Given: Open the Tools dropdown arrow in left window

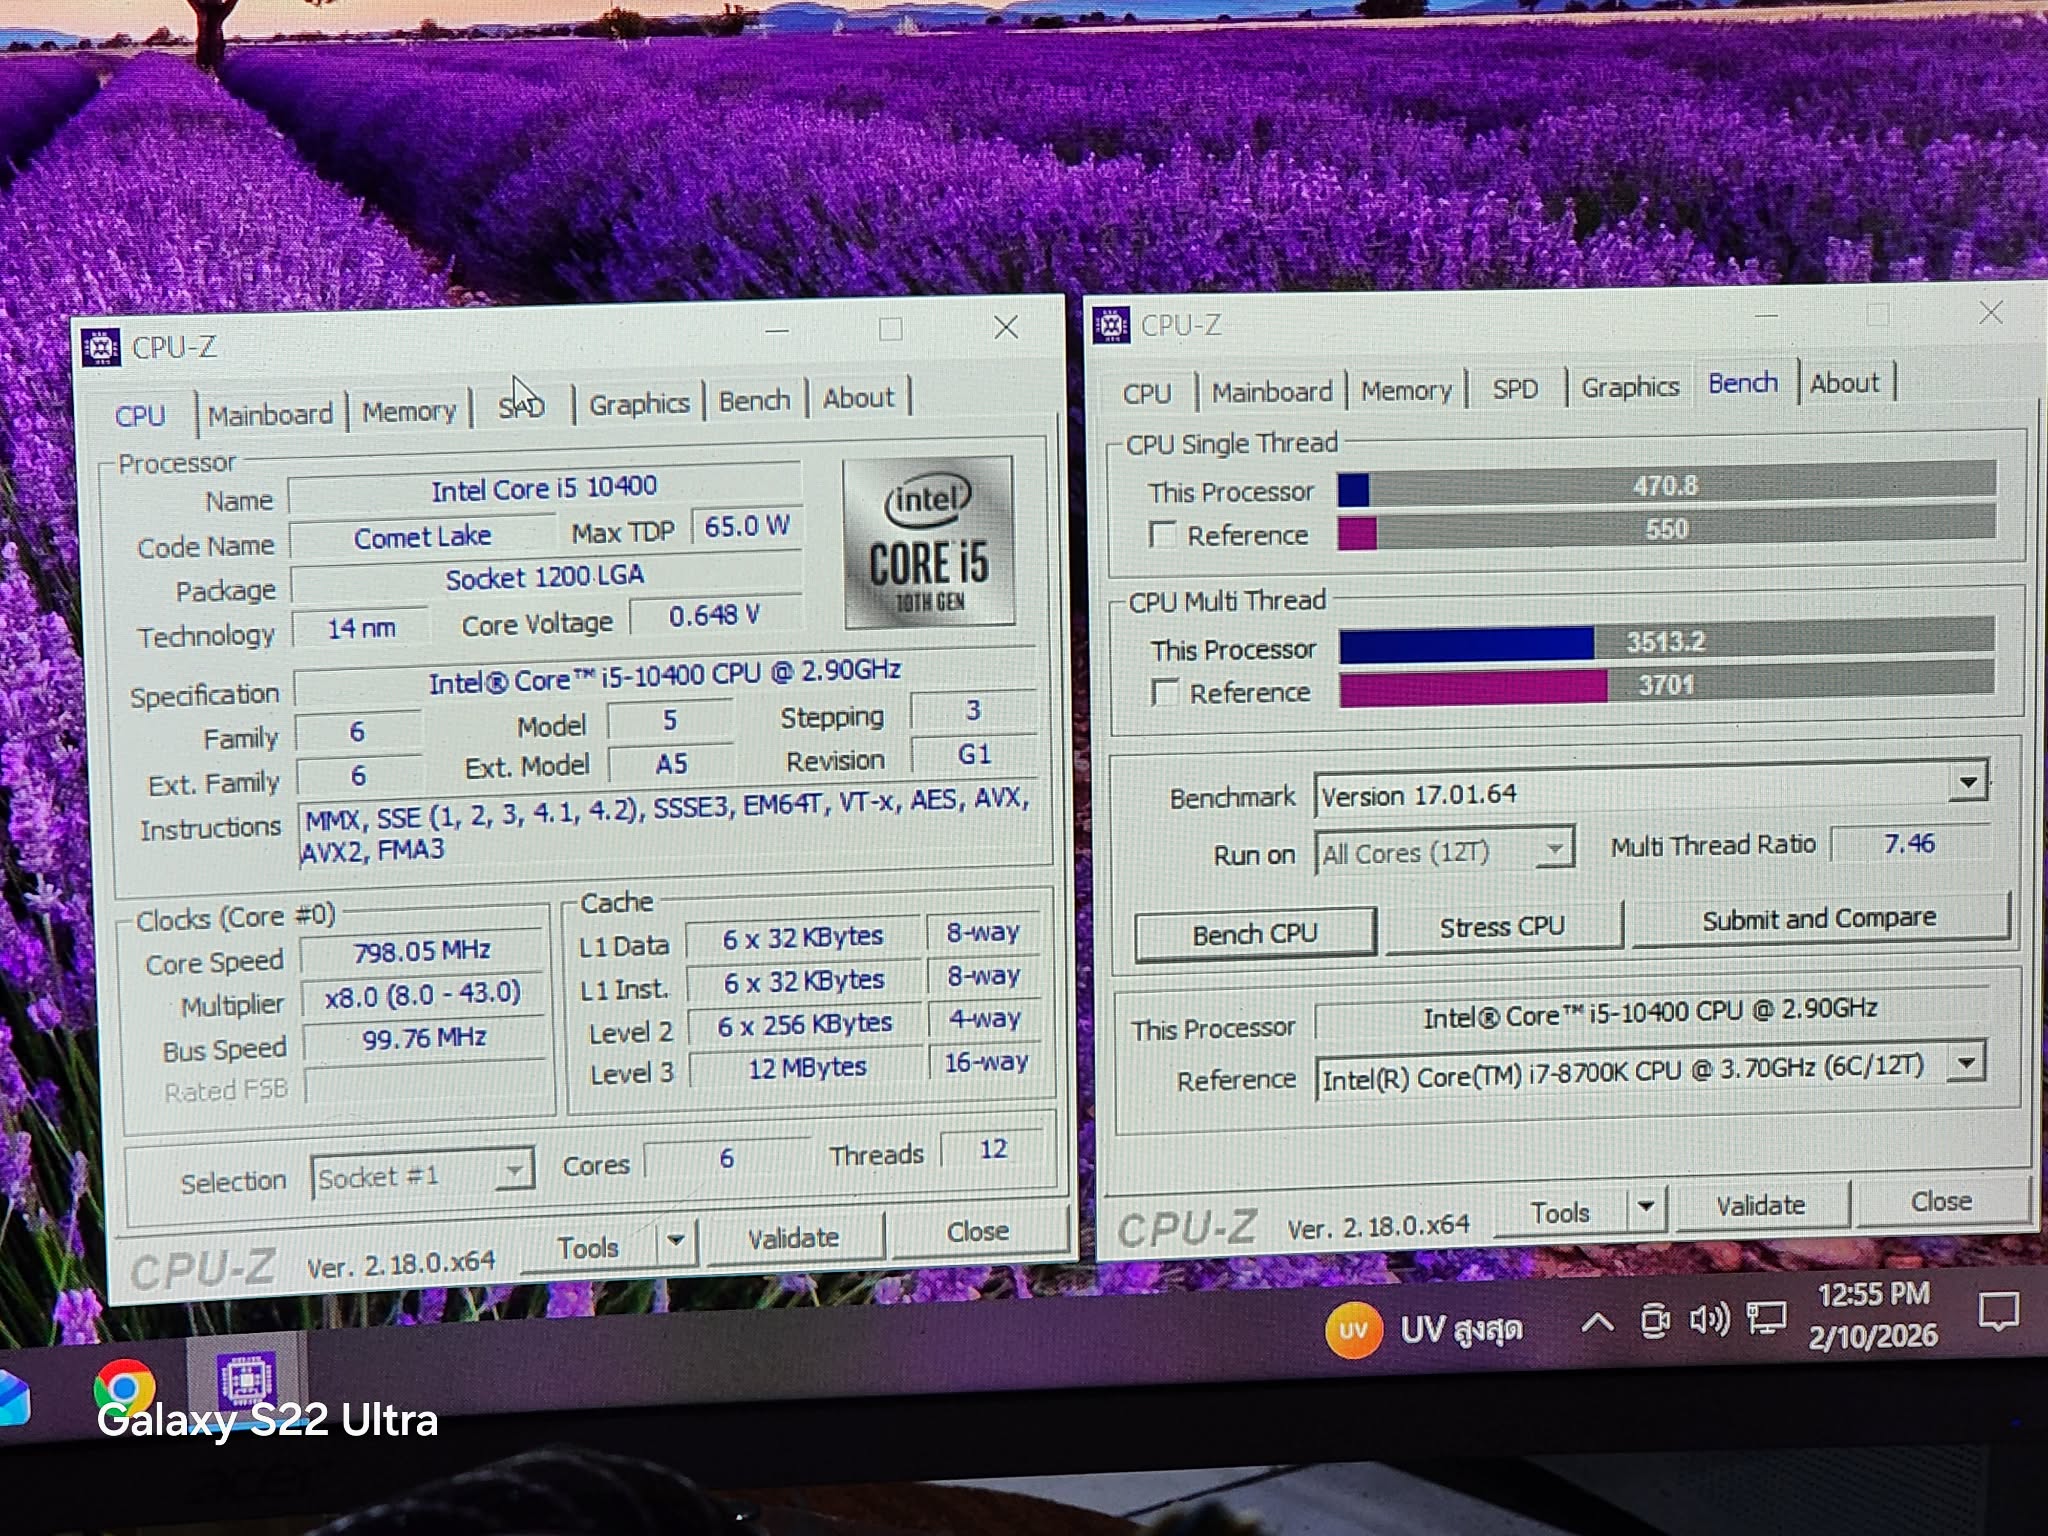Looking at the screenshot, I should coord(676,1241).
